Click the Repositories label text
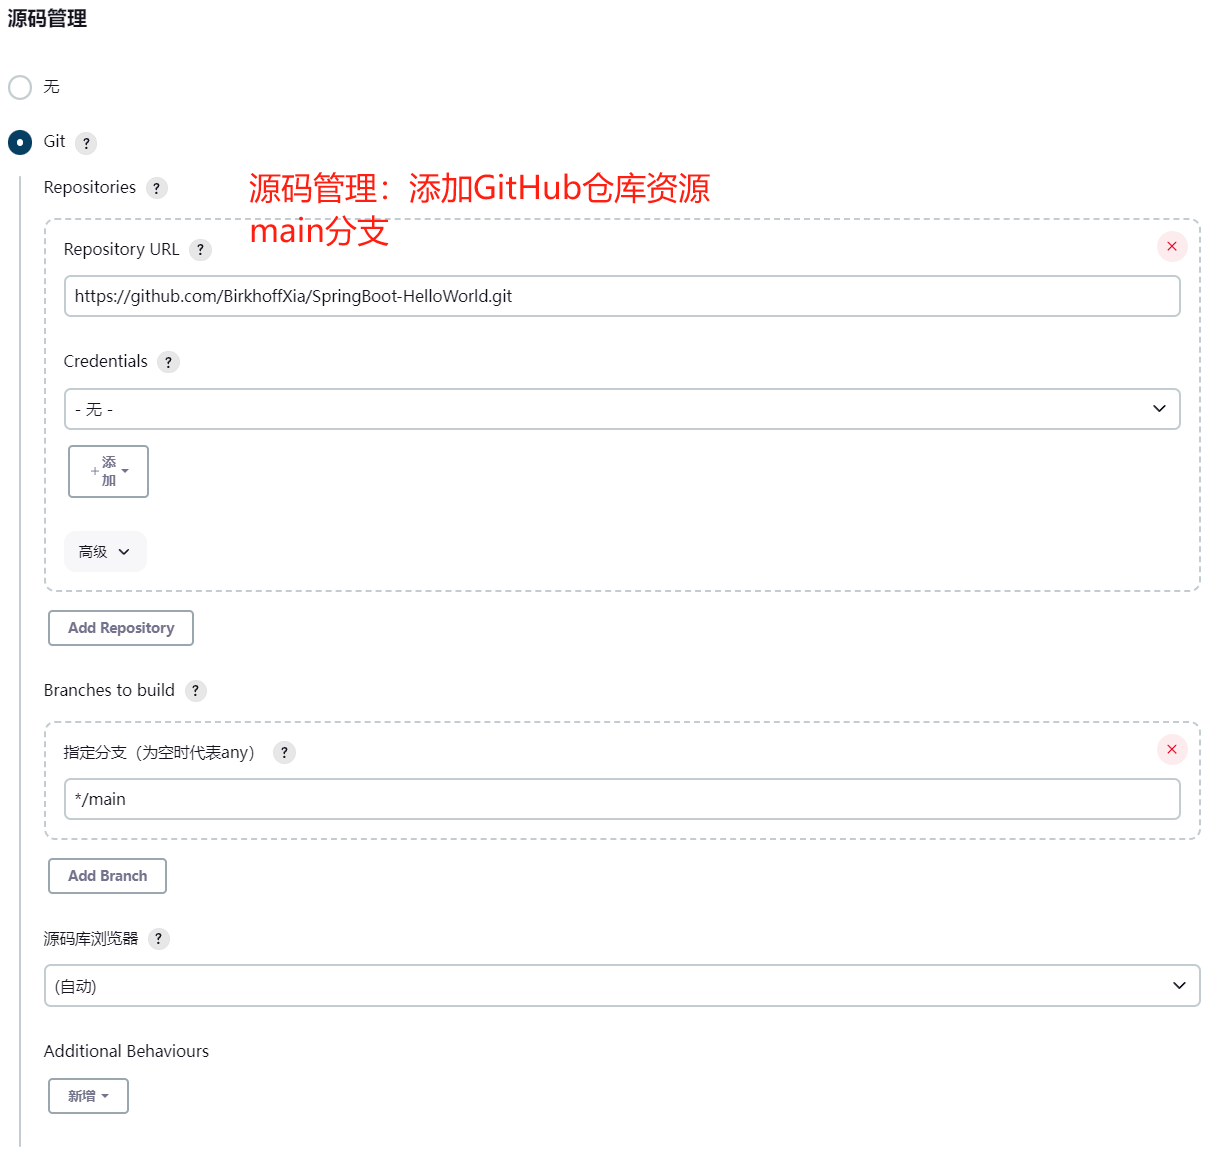 pos(90,188)
